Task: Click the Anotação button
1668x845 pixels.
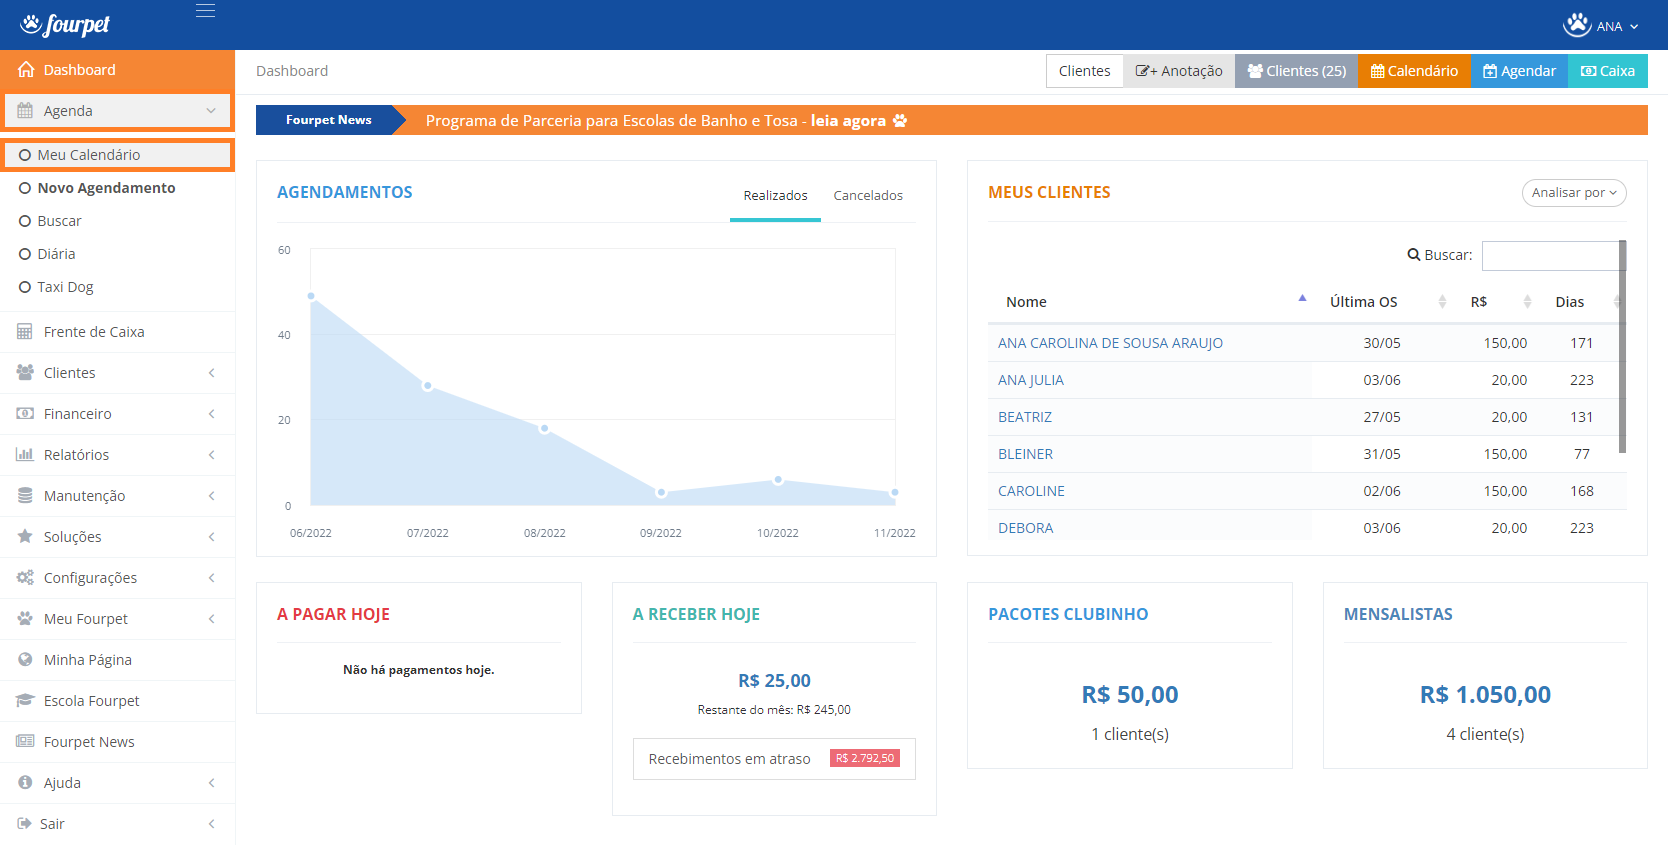Action: click(1179, 71)
